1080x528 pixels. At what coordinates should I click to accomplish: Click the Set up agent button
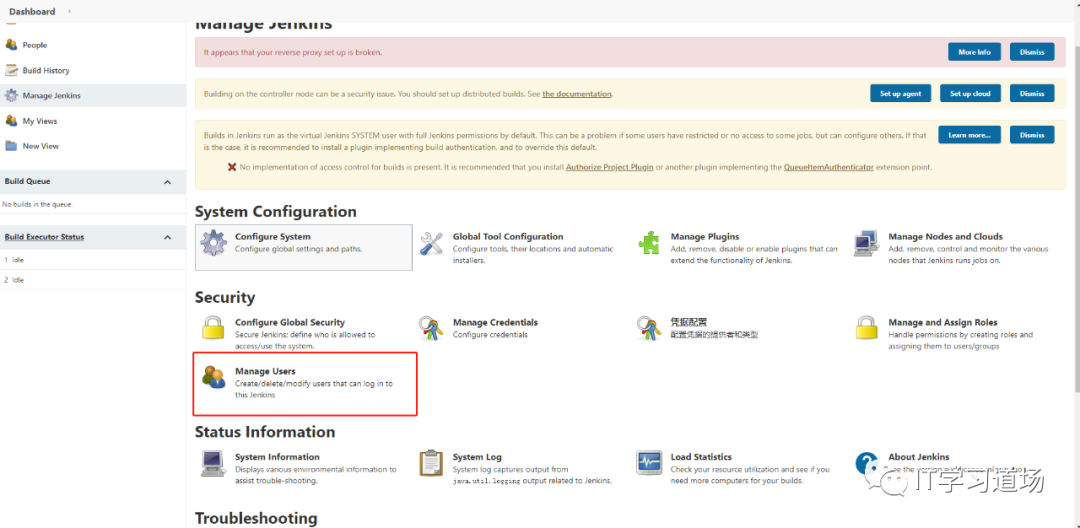point(900,94)
